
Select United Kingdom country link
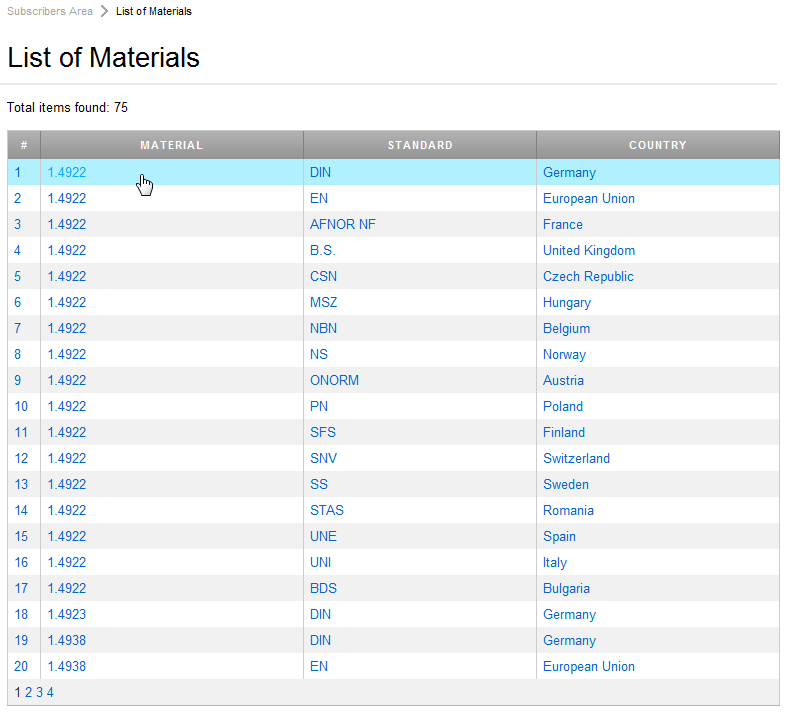(x=589, y=250)
